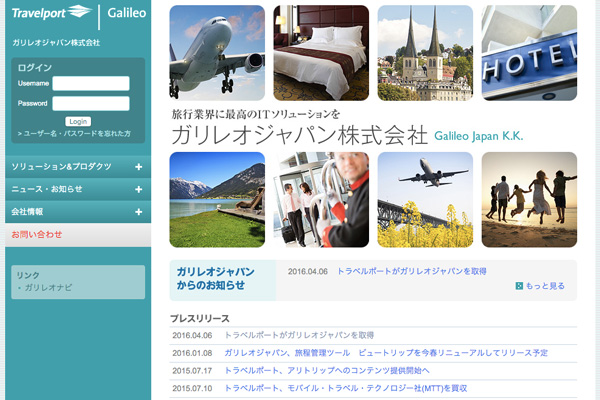
Task: Expand ニュース・お知らせ plus icon
Action: click(139, 189)
